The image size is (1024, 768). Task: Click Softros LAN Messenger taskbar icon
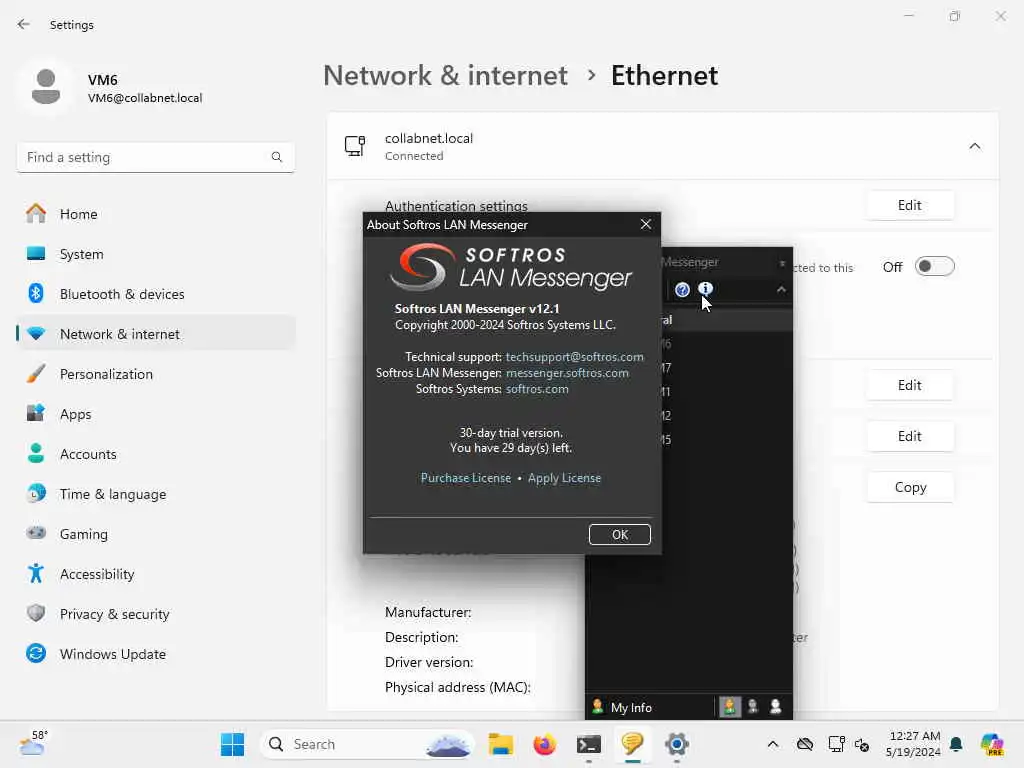tap(632, 744)
